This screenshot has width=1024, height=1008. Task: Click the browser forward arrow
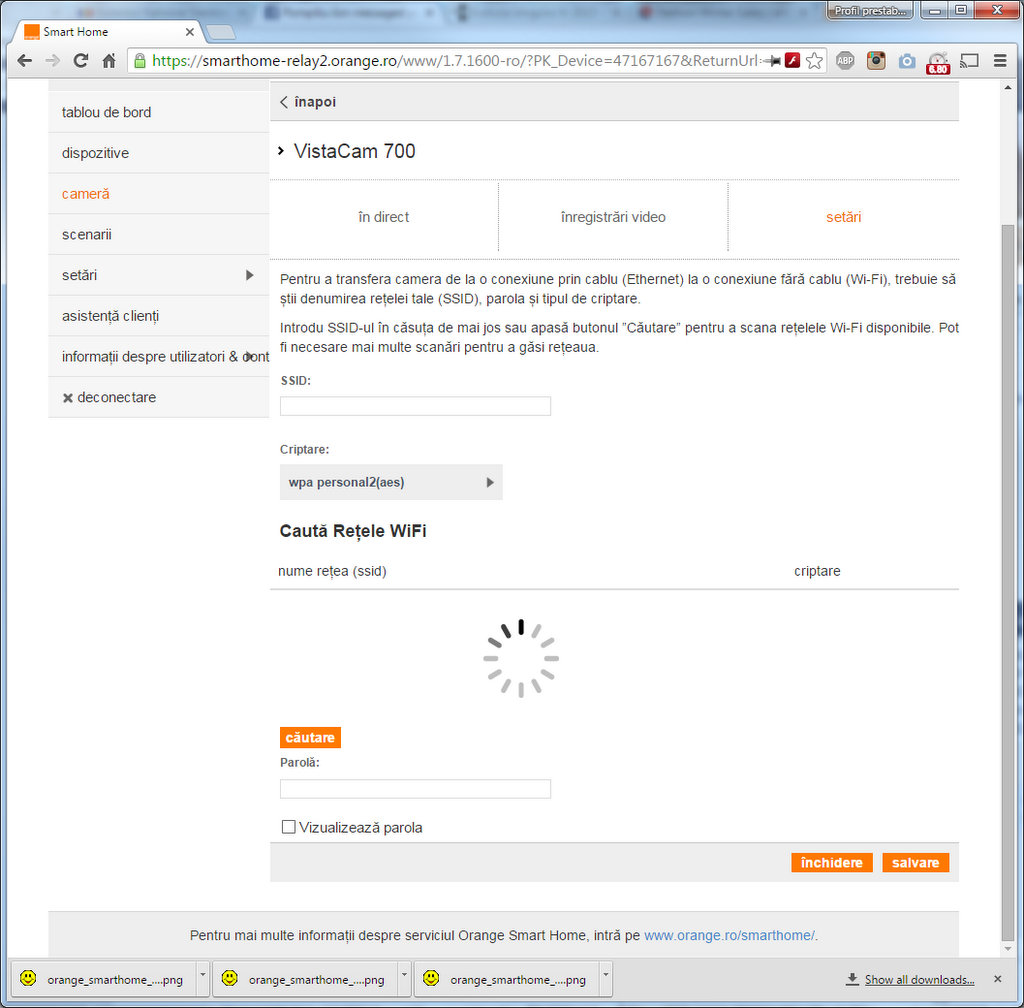point(53,61)
